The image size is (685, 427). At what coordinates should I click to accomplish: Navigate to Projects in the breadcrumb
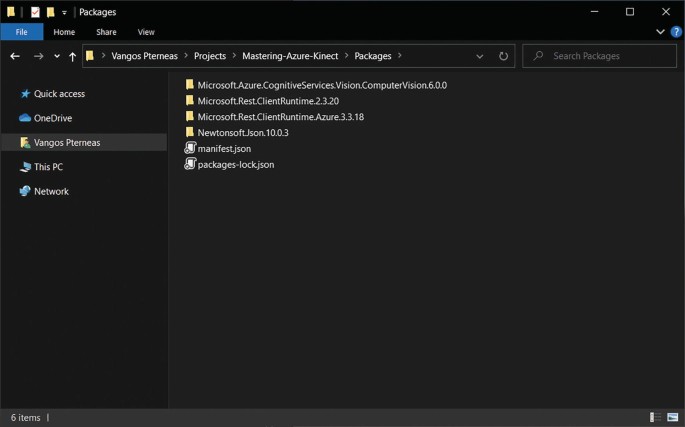tap(210, 56)
